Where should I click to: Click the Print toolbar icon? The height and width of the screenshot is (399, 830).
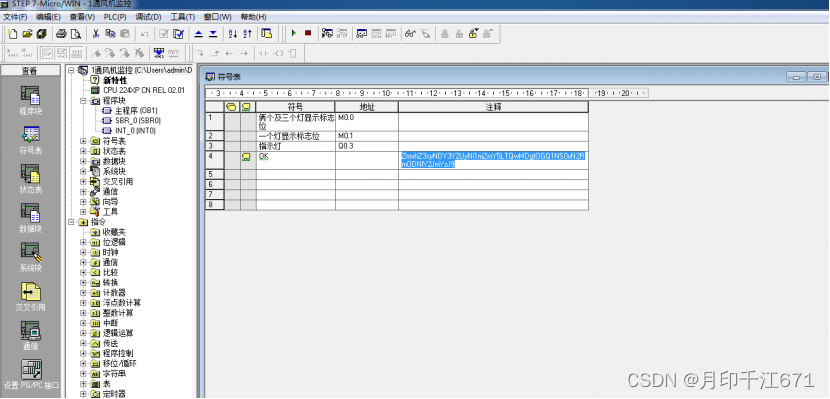61,34
